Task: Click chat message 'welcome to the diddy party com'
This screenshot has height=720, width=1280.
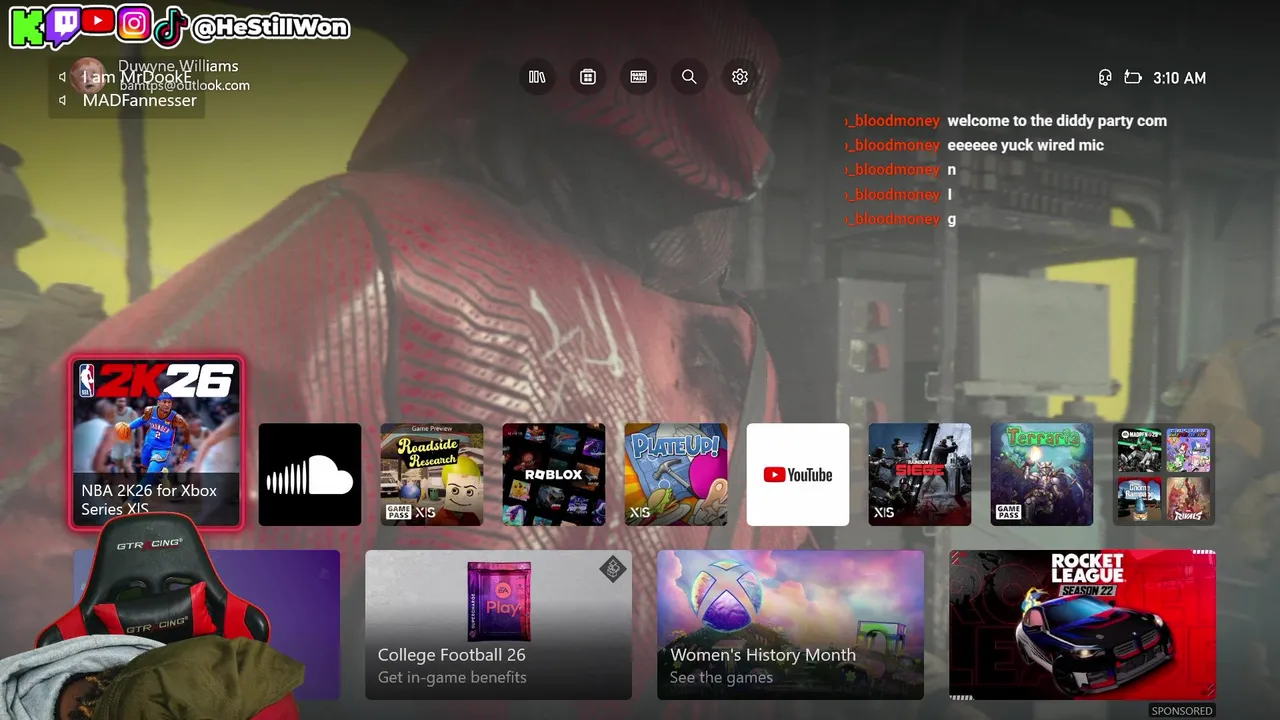Action: 1057,121
